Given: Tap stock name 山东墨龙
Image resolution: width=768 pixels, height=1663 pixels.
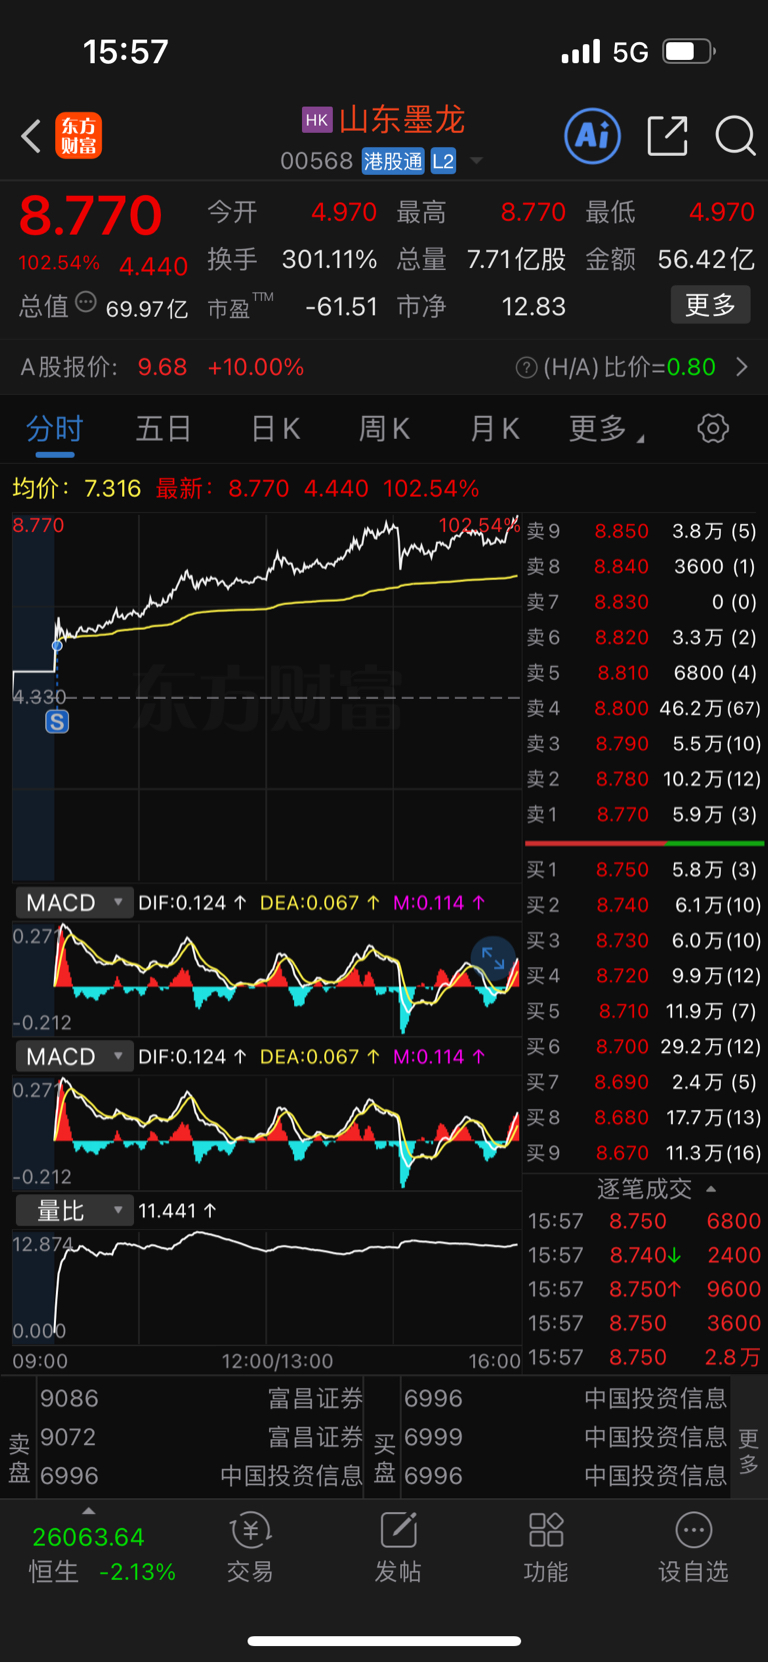Looking at the screenshot, I should pyautogui.click(x=402, y=120).
